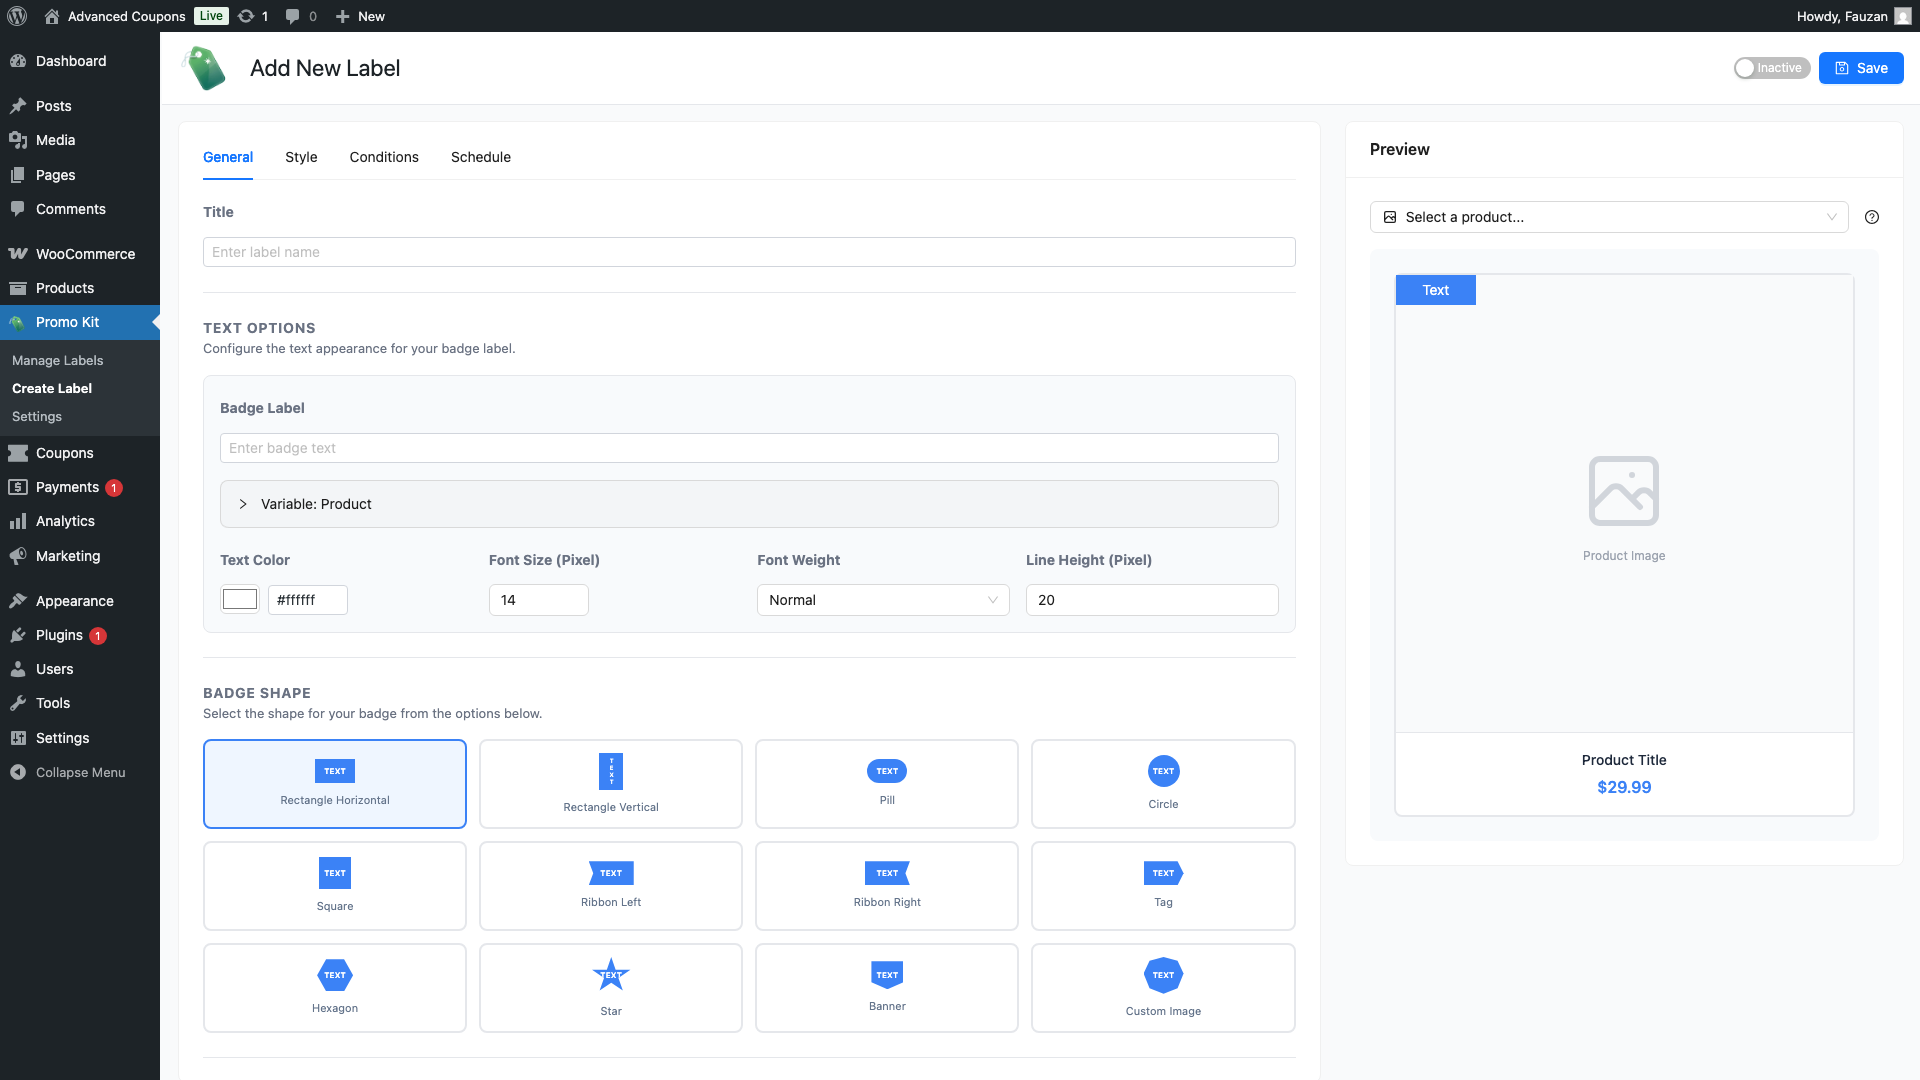
Task: Open the comments icon in admin bar
Action: (291, 16)
